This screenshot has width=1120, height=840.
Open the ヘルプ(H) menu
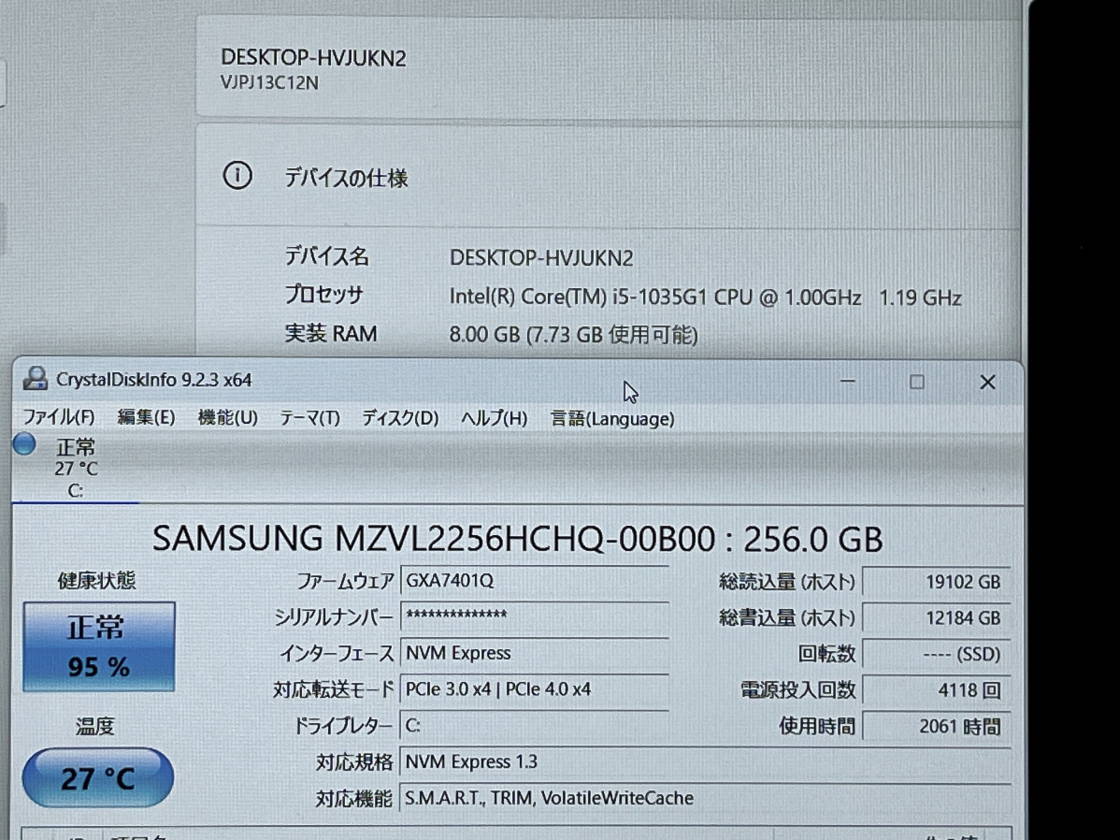point(494,418)
